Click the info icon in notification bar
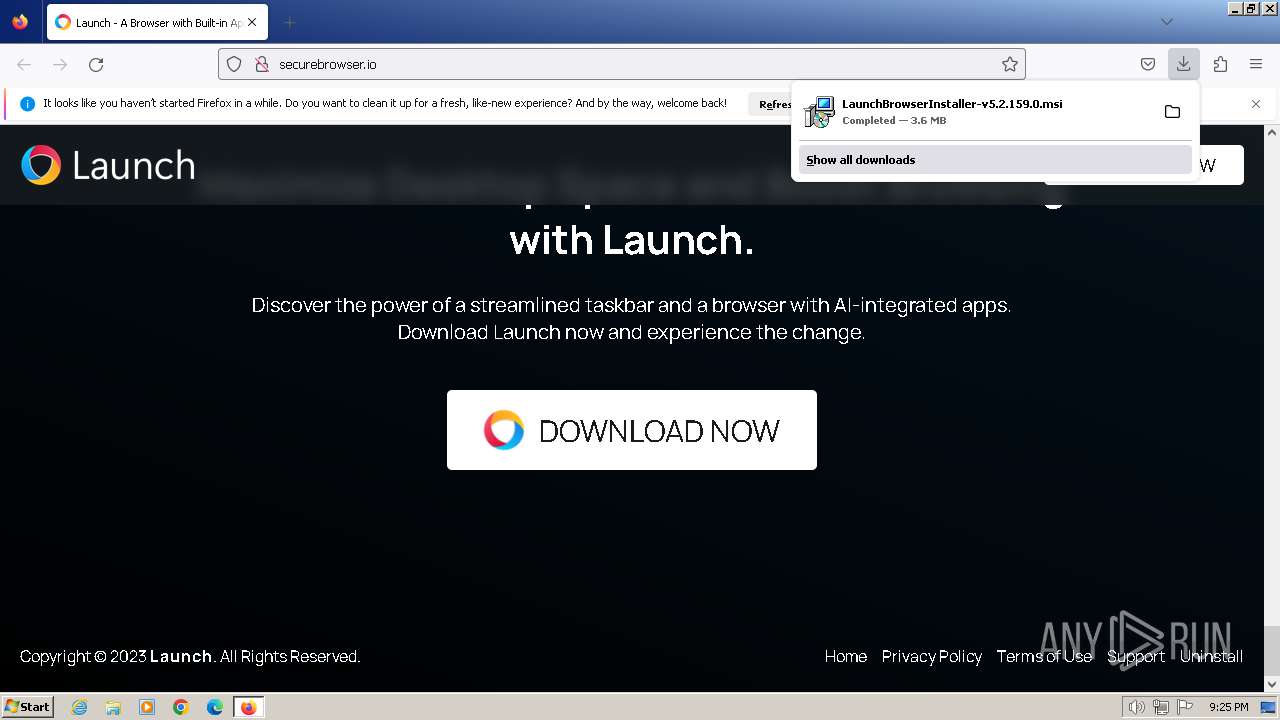The height and width of the screenshot is (720, 1280). [x=27, y=104]
